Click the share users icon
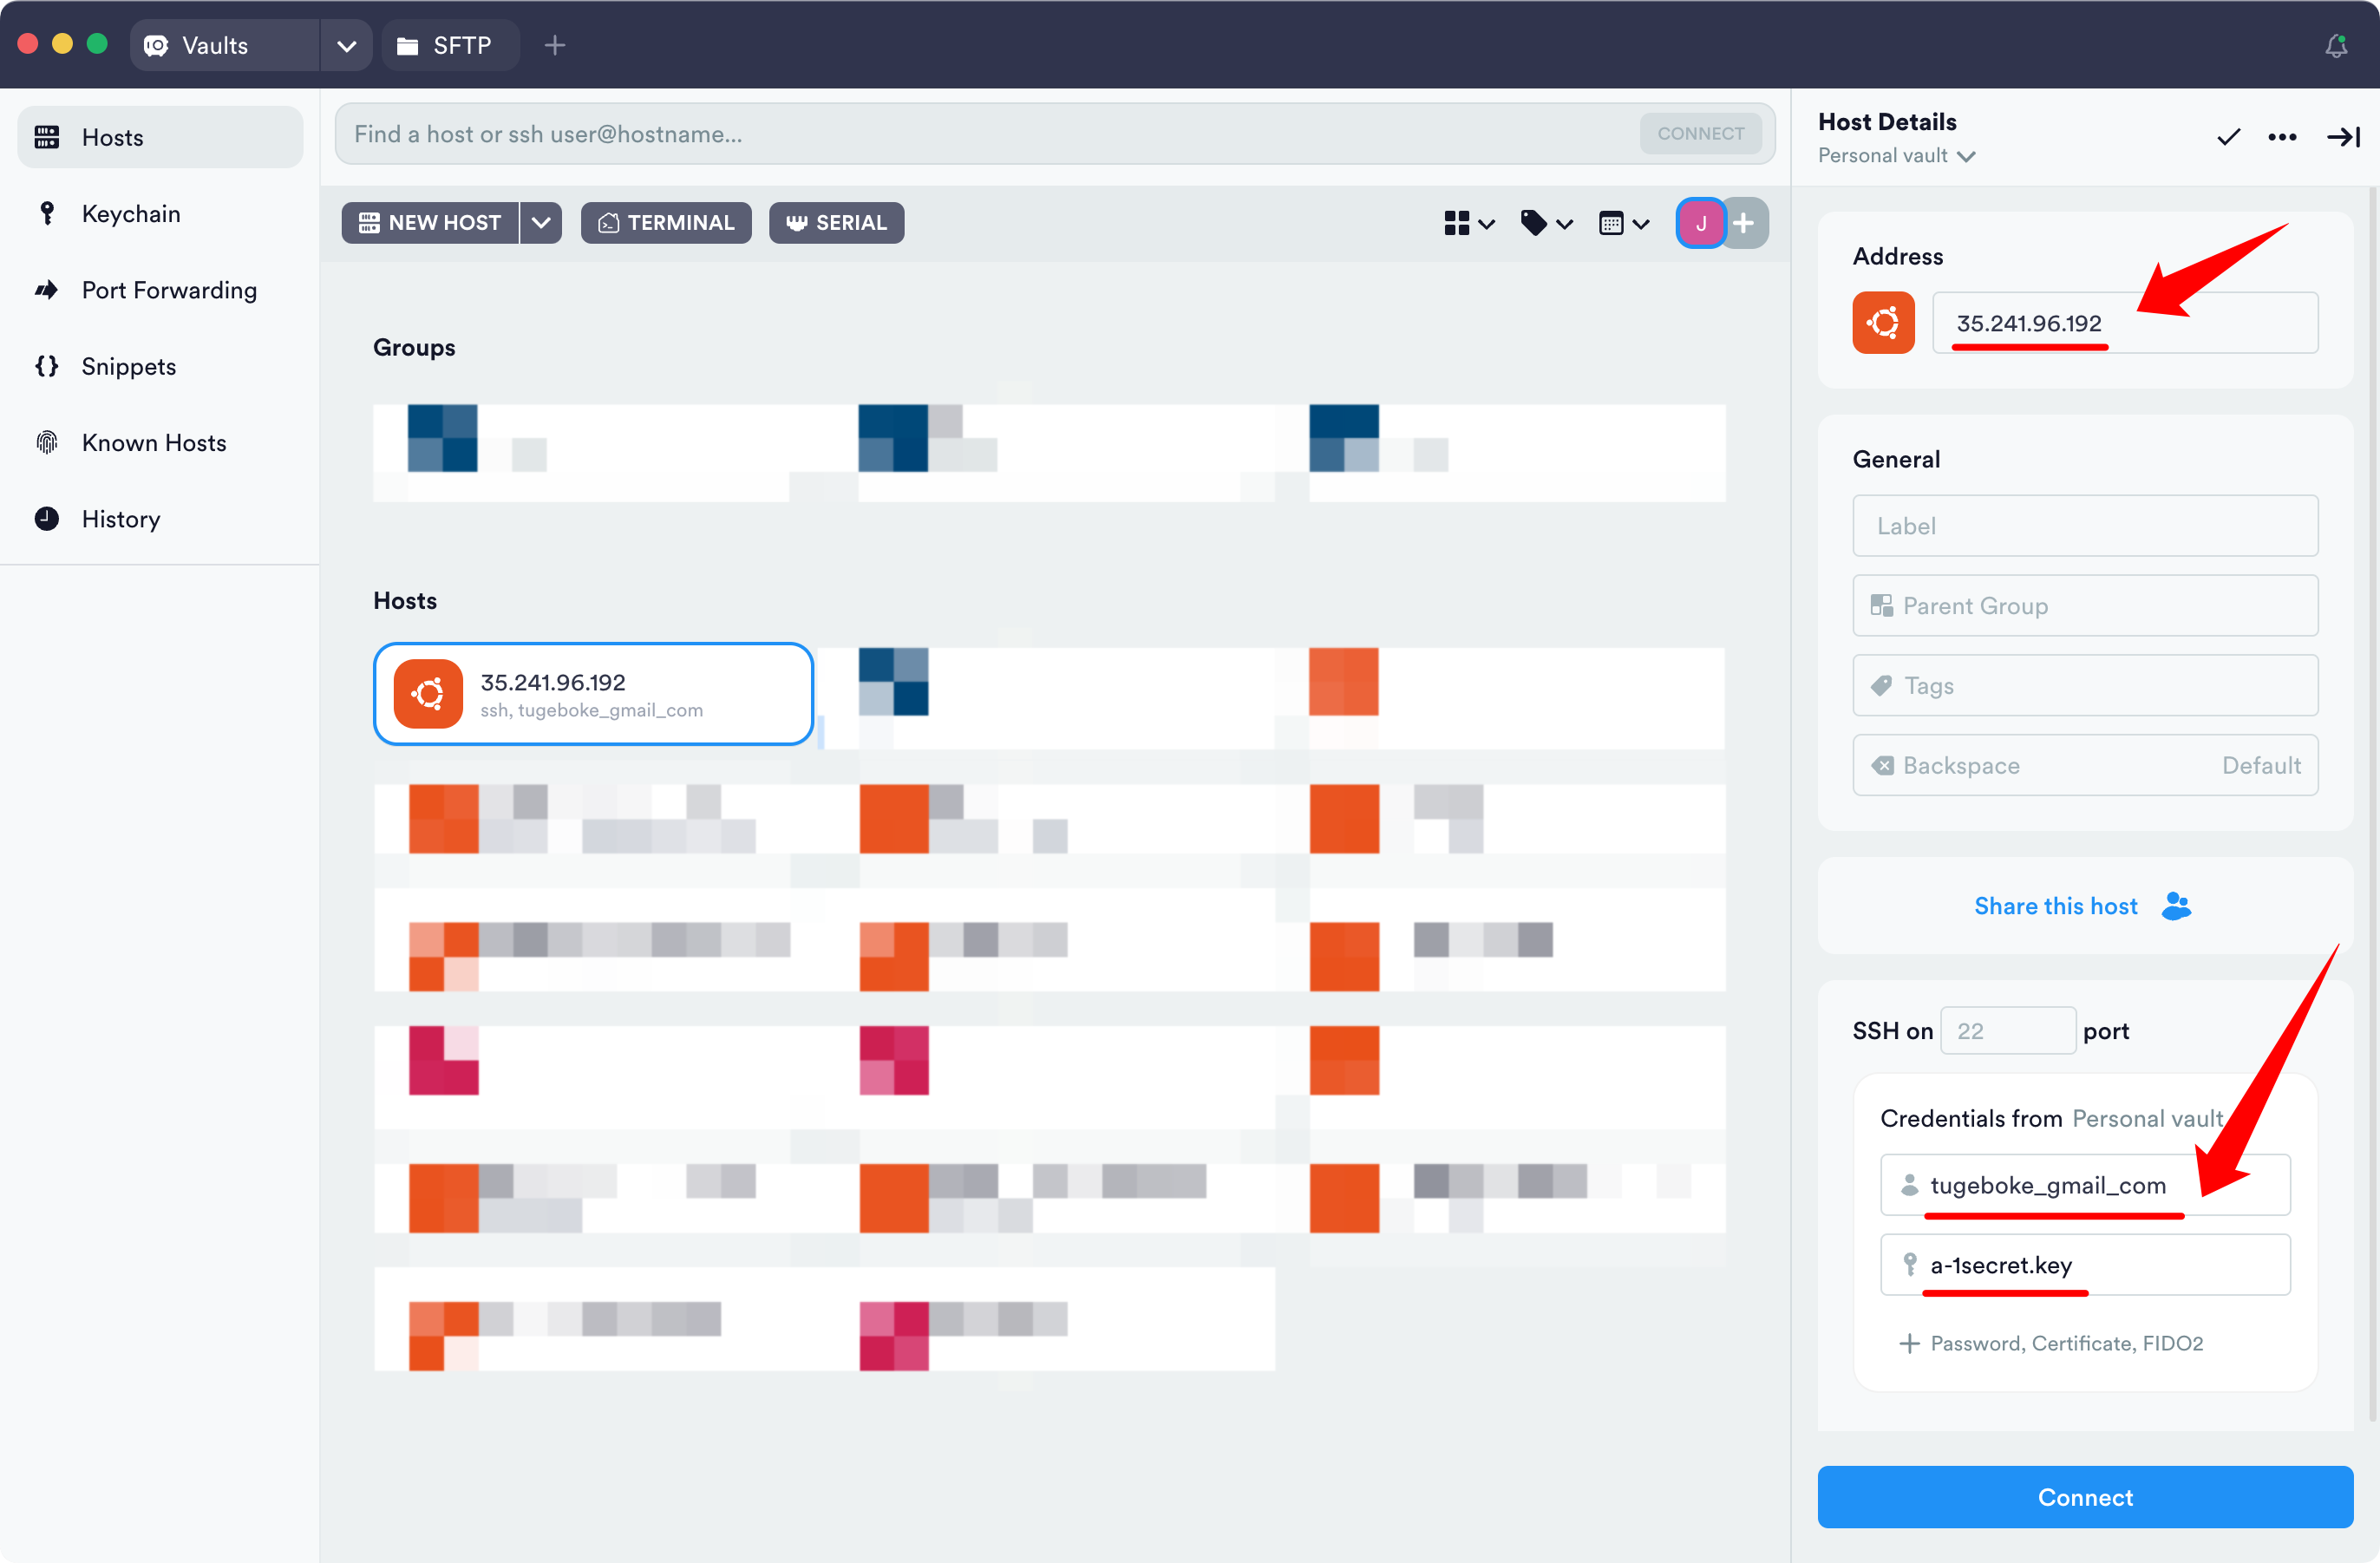 [x=2176, y=906]
